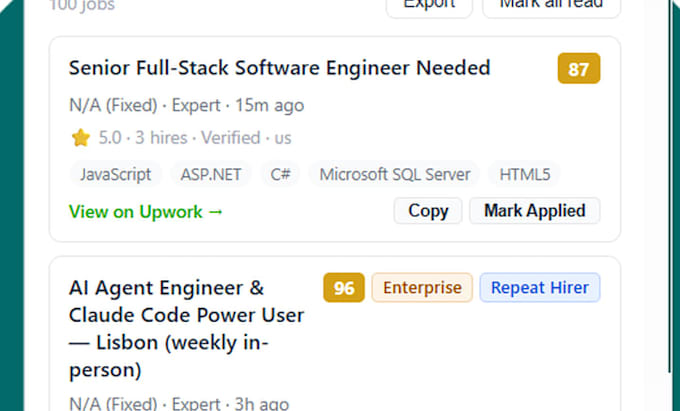Click Mark all read button
680x411 pixels.
point(551,7)
